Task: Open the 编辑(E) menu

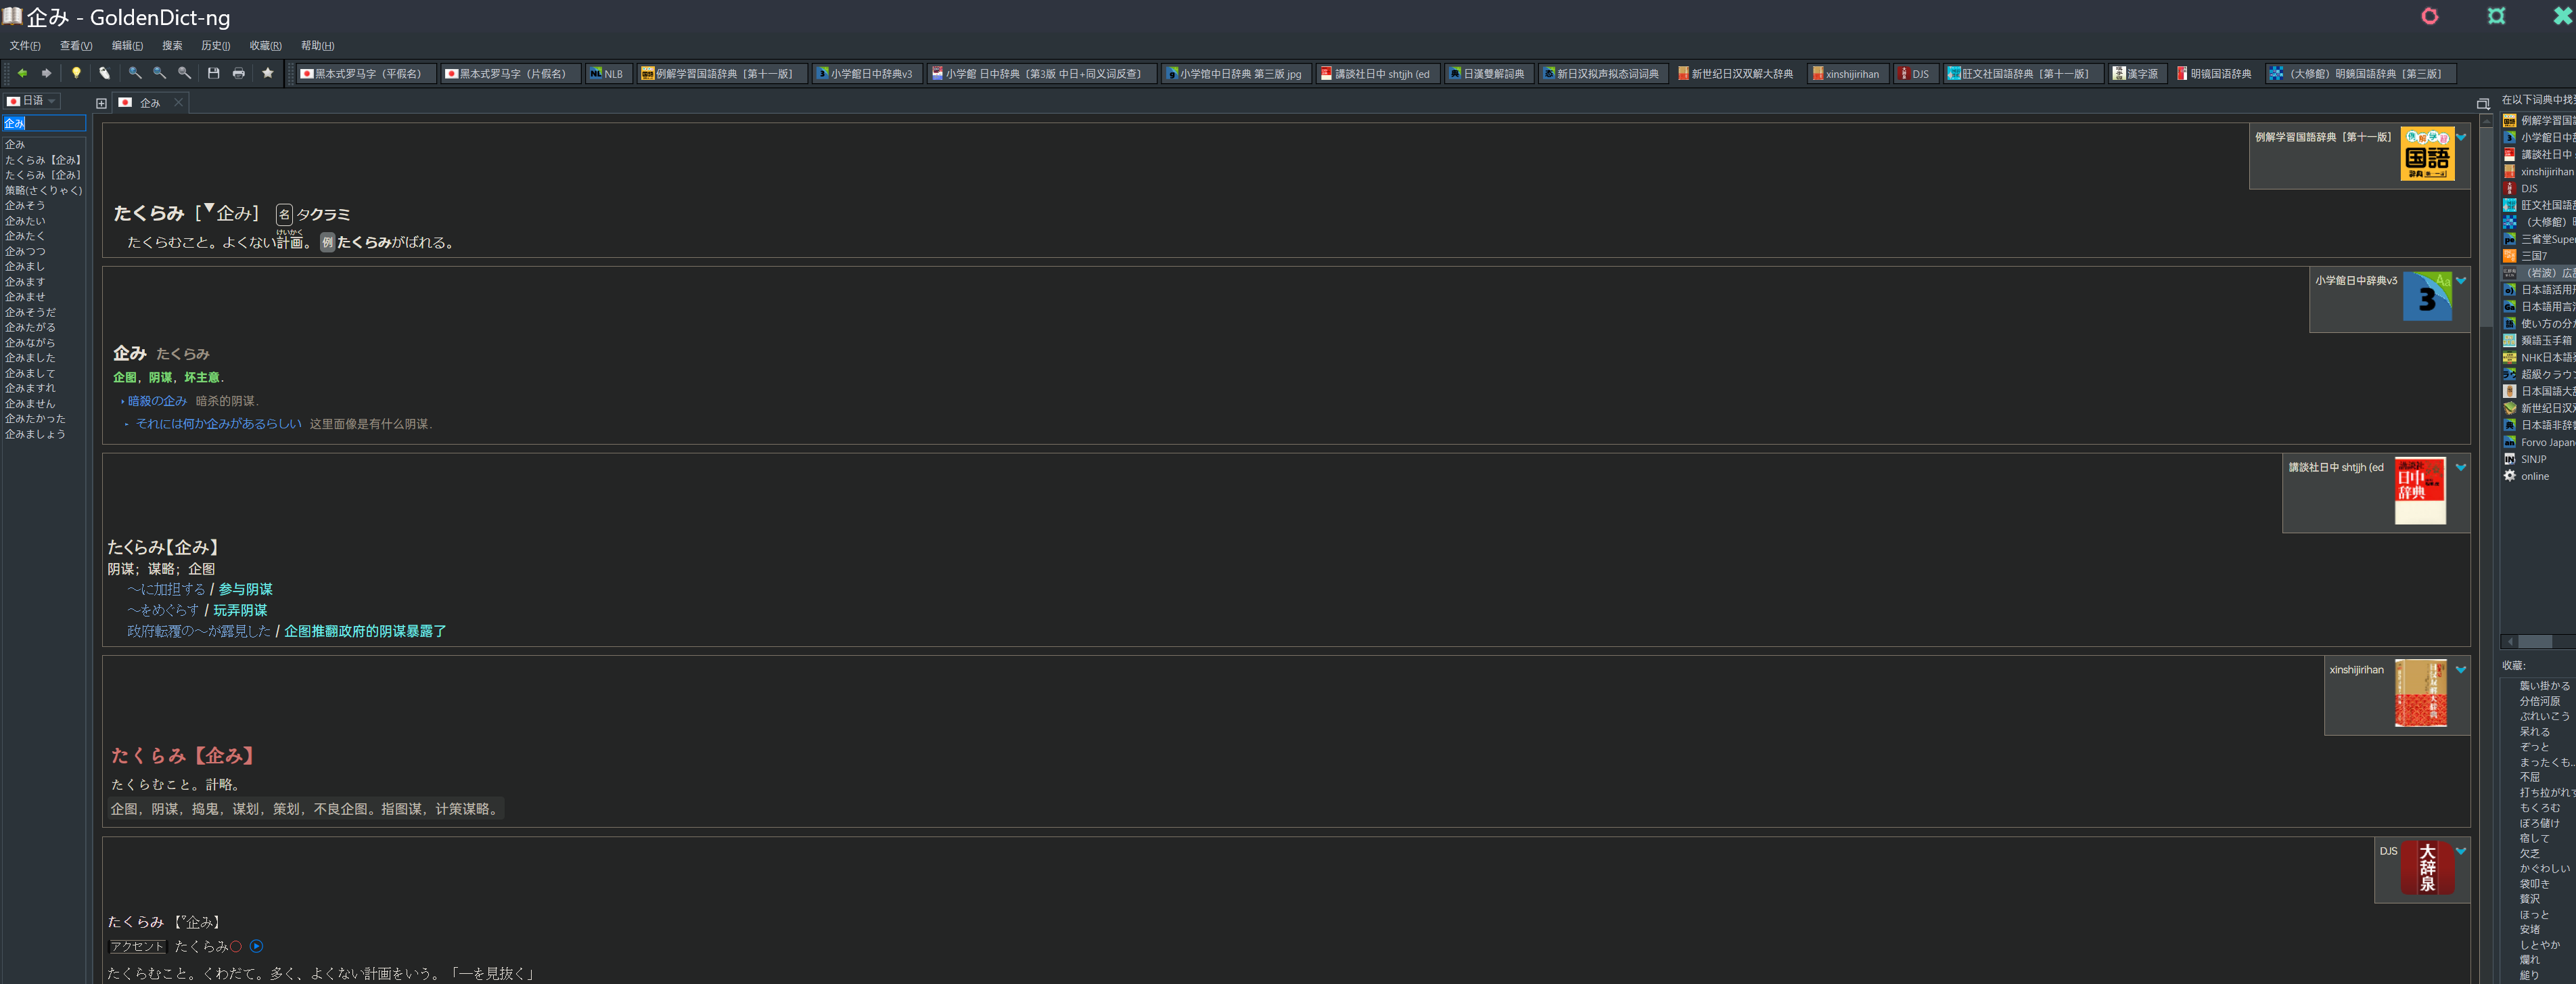Action: tap(127, 46)
